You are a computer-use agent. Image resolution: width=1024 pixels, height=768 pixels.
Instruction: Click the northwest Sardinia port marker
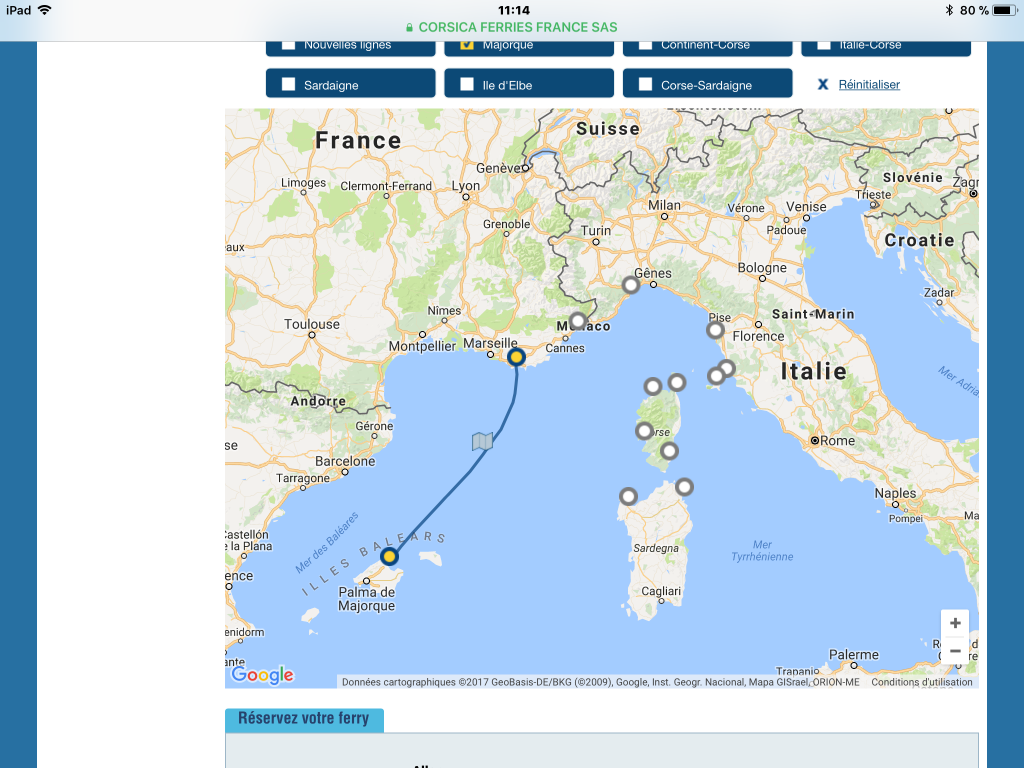click(x=627, y=495)
